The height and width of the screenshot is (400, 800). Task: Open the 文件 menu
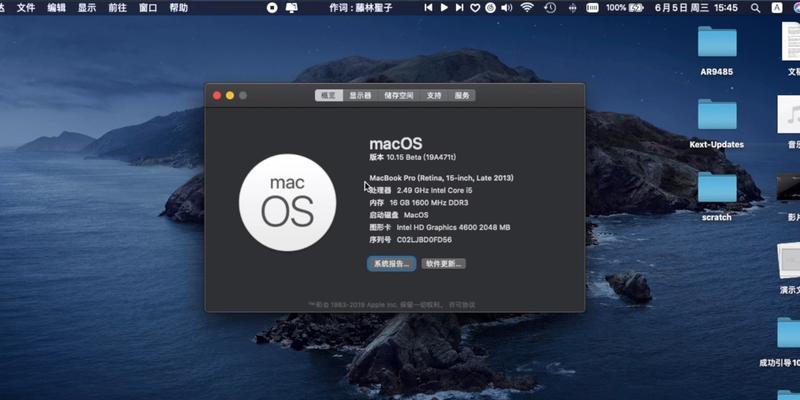point(26,8)
